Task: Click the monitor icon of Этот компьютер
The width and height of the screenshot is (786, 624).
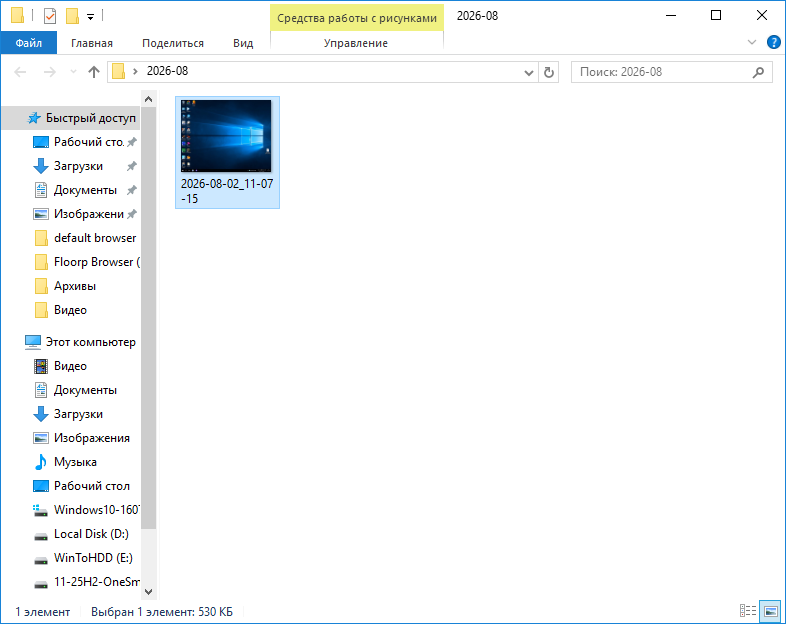Action: (x=33, y=342)
